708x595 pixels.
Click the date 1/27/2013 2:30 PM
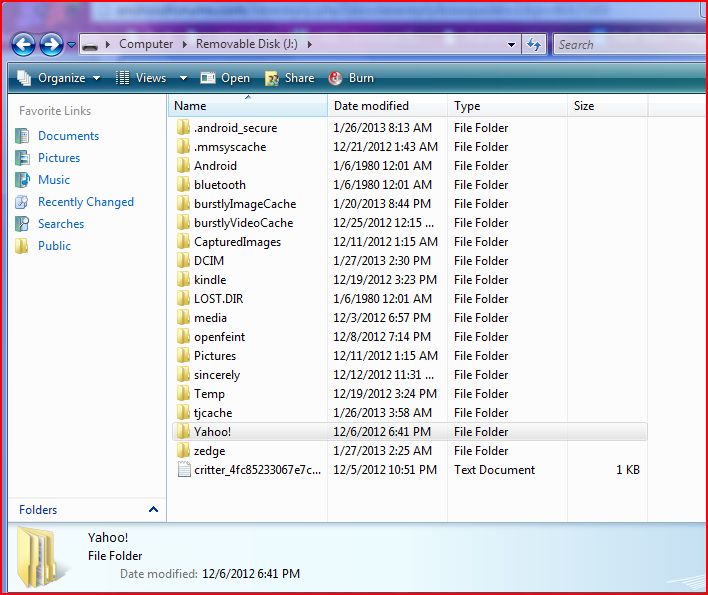(x=382, y=261)
